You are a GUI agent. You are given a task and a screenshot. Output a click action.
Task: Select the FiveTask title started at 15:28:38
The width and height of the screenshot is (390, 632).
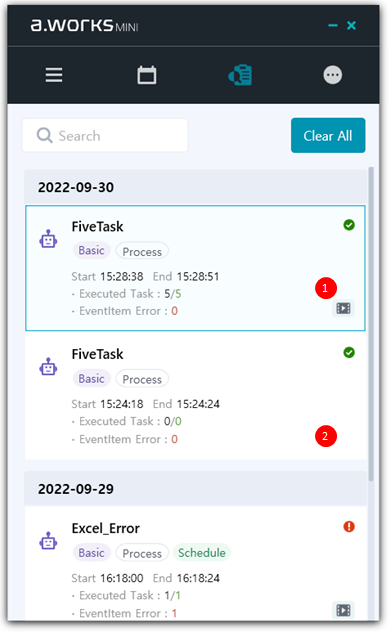(x=98, y=227)
